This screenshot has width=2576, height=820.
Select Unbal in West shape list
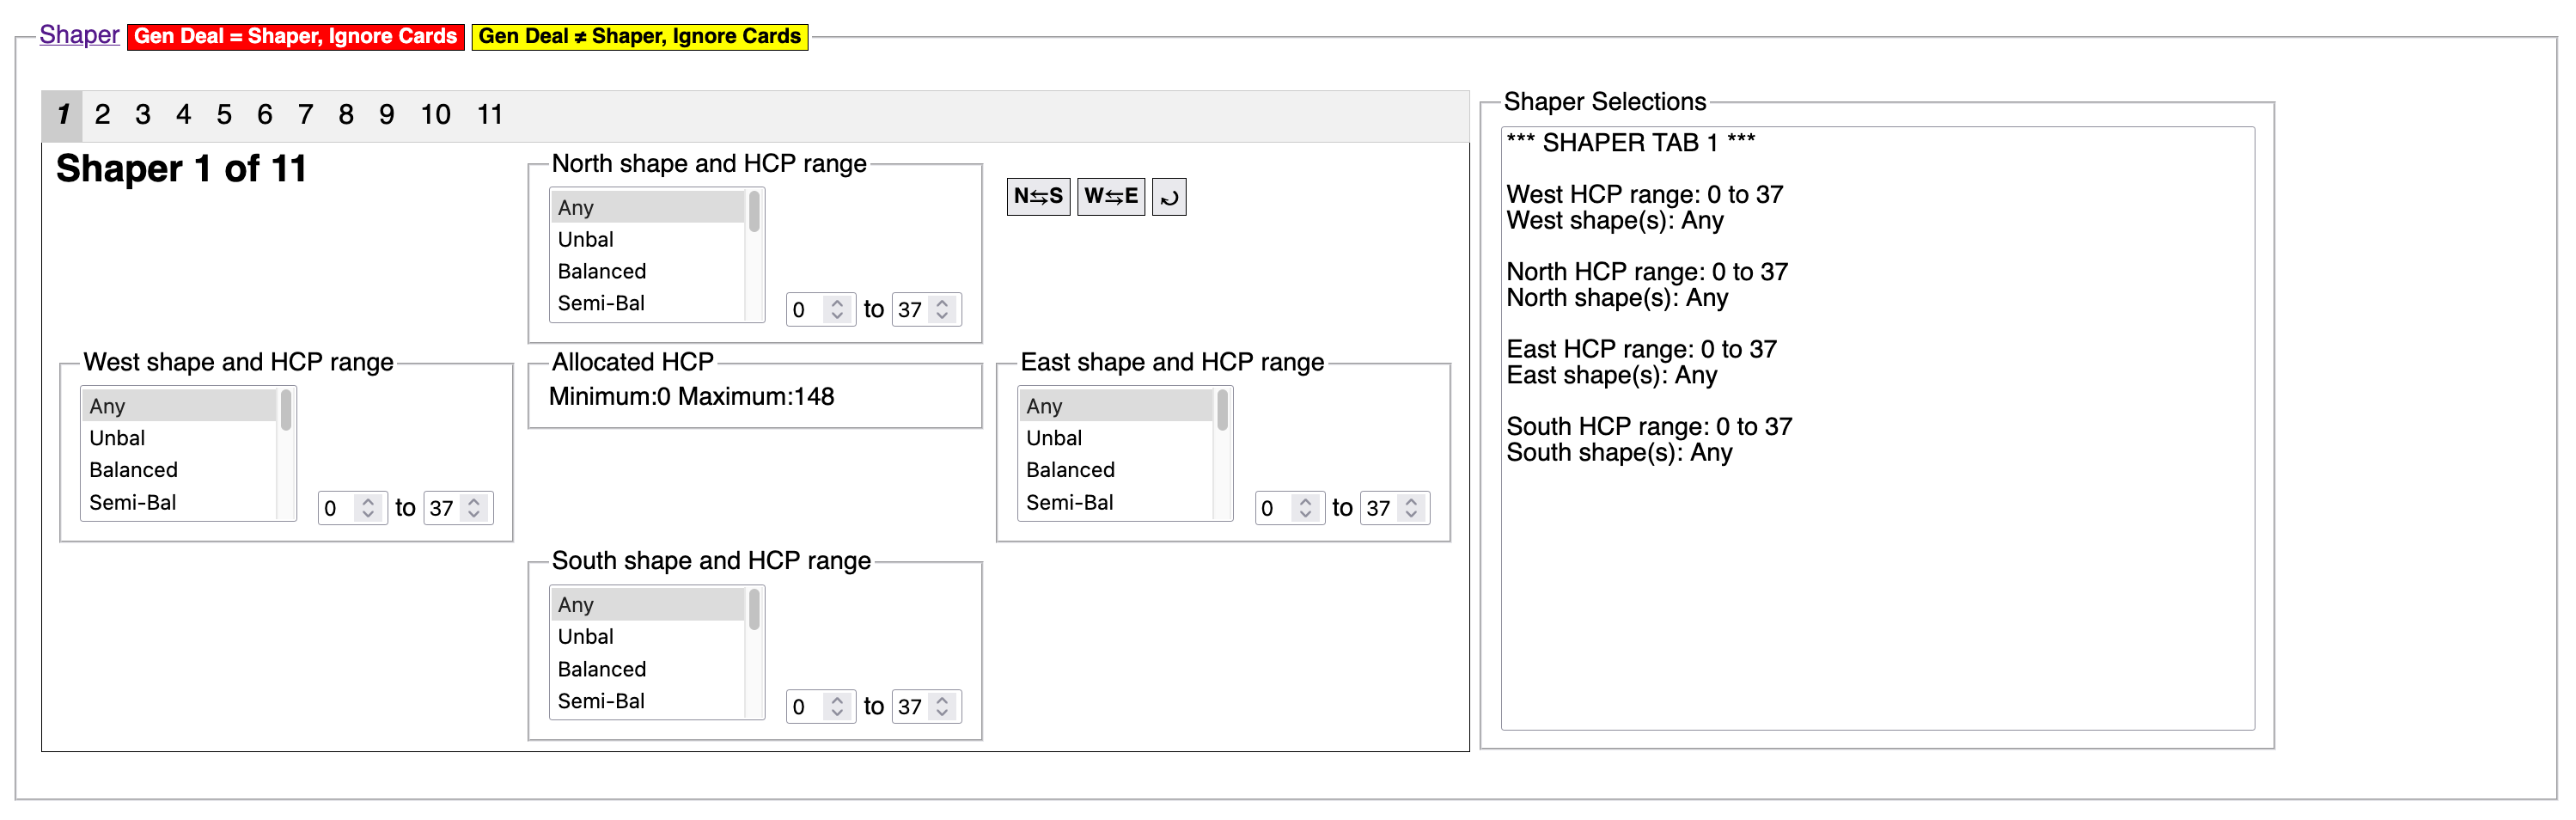(x=179, y=438)
